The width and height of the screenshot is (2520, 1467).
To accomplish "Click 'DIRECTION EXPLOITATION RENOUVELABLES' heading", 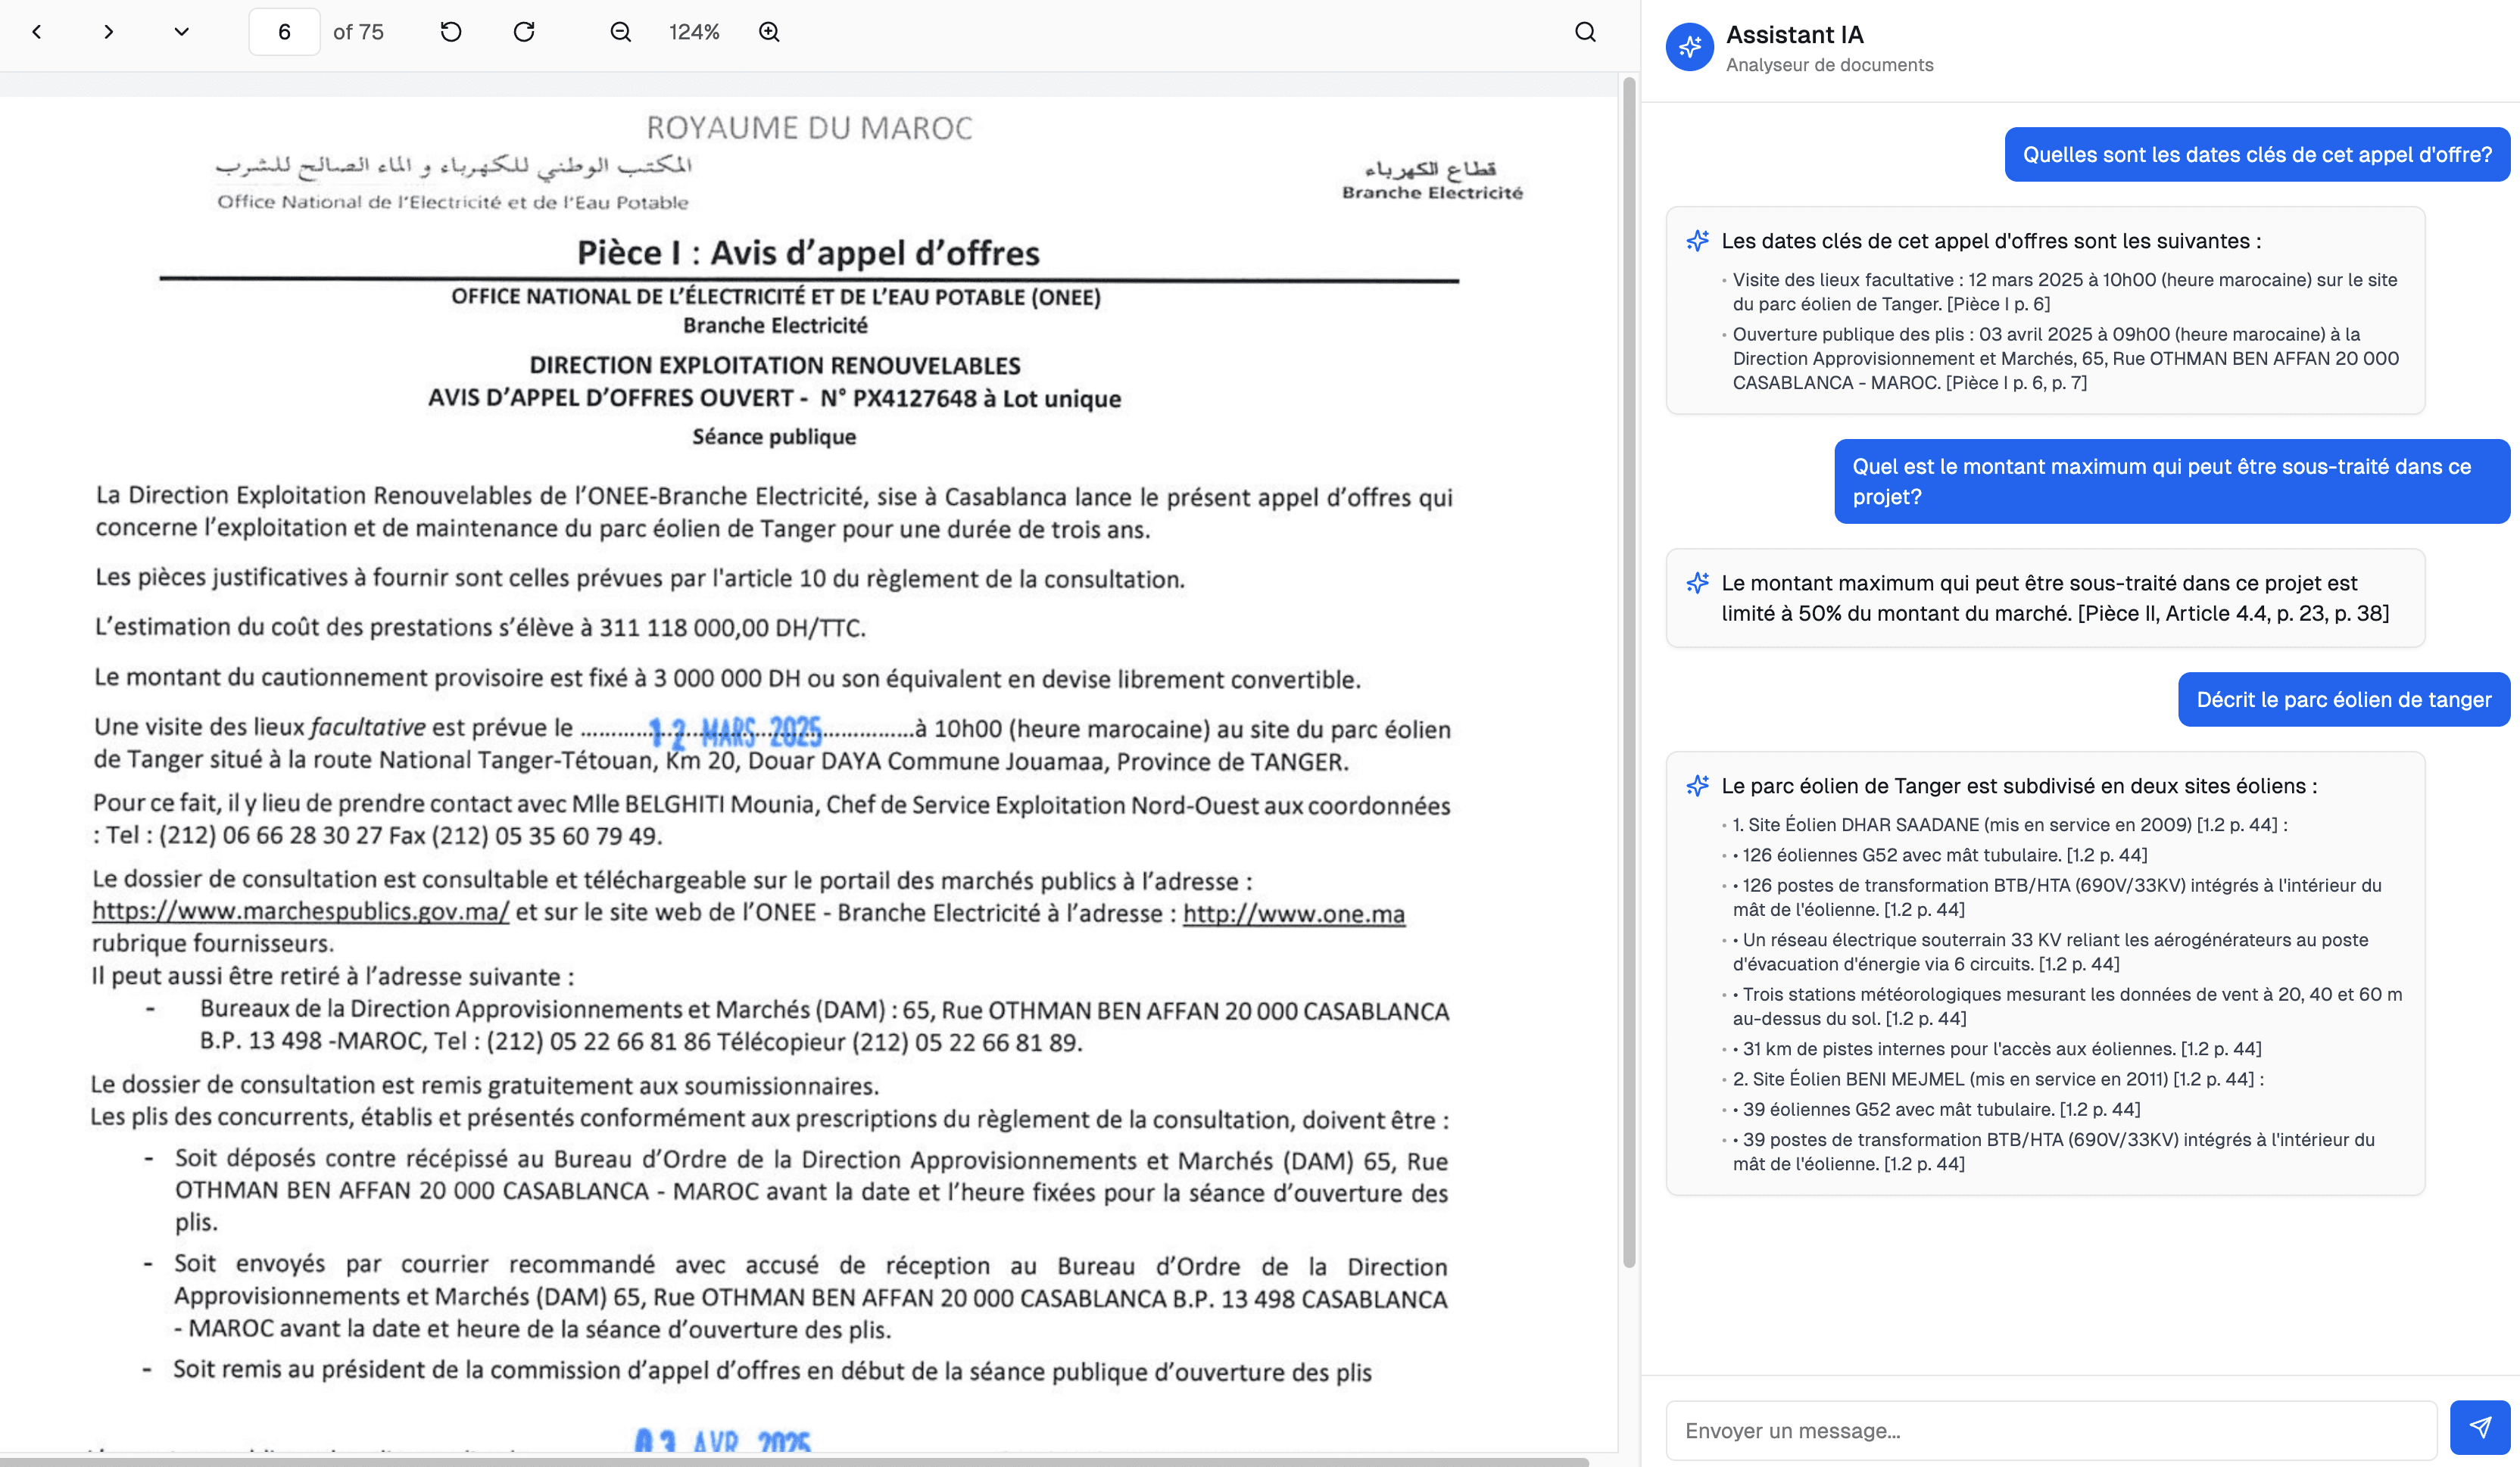I will [775, 365].
